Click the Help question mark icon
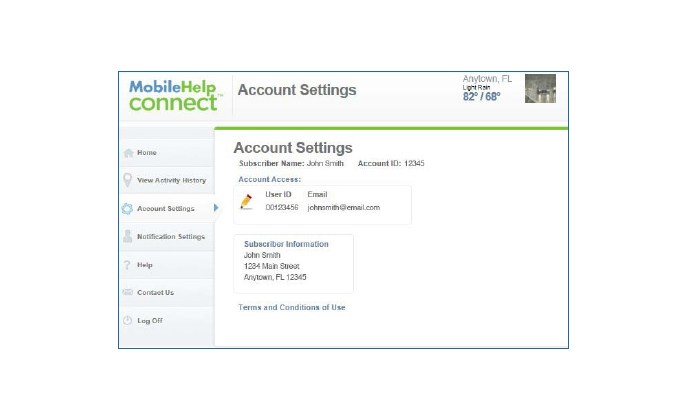 (x=127, y=265)
